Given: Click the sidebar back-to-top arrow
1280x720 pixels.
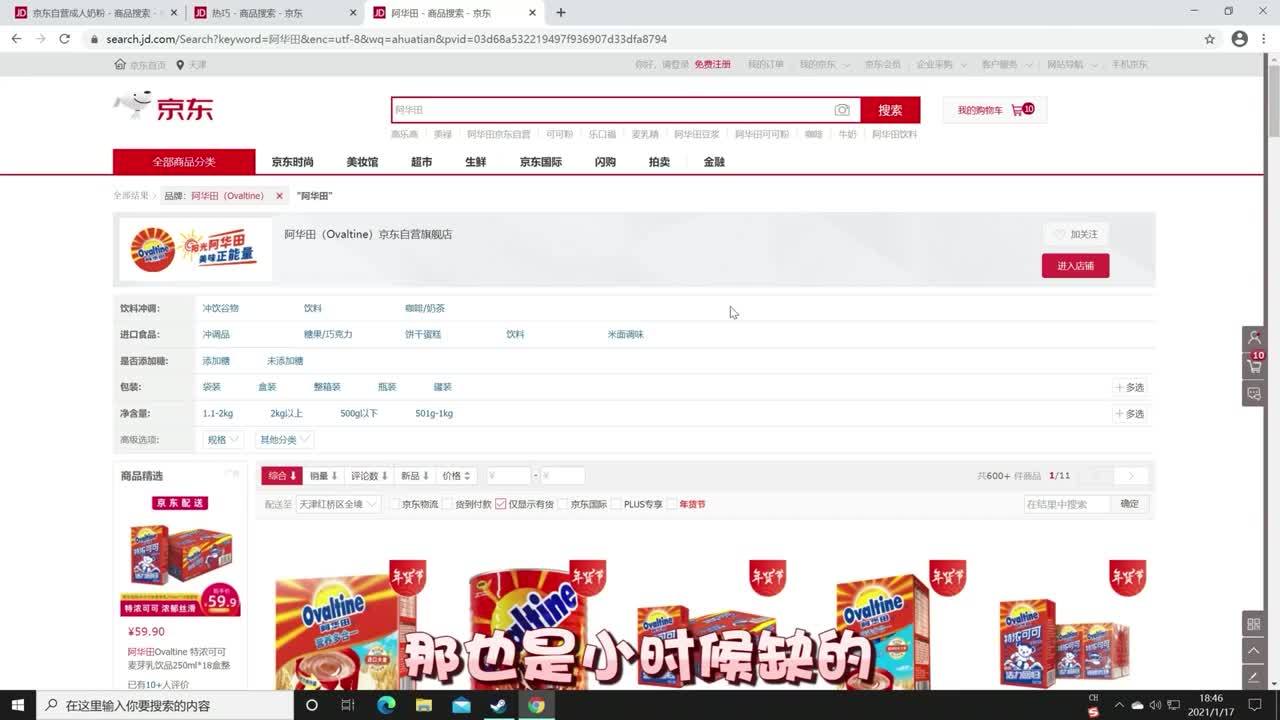Looking at the screenshot, I should pos(1254,650).
